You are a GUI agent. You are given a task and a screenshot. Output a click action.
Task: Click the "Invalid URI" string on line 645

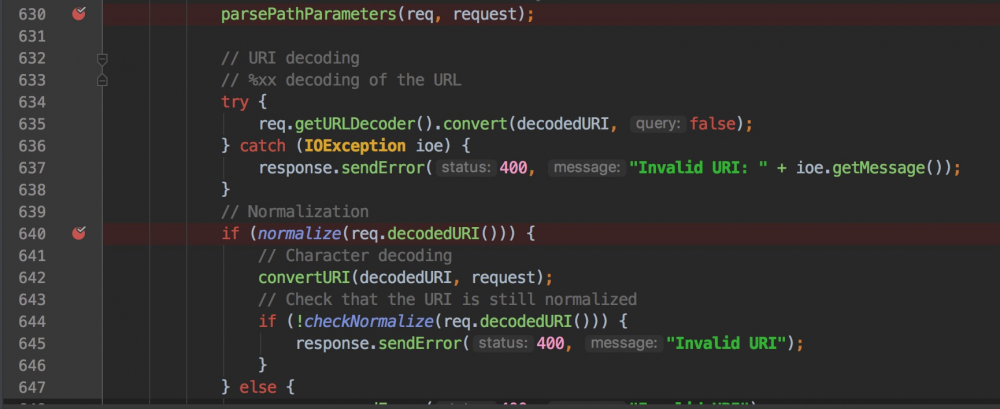pos(726,343)
